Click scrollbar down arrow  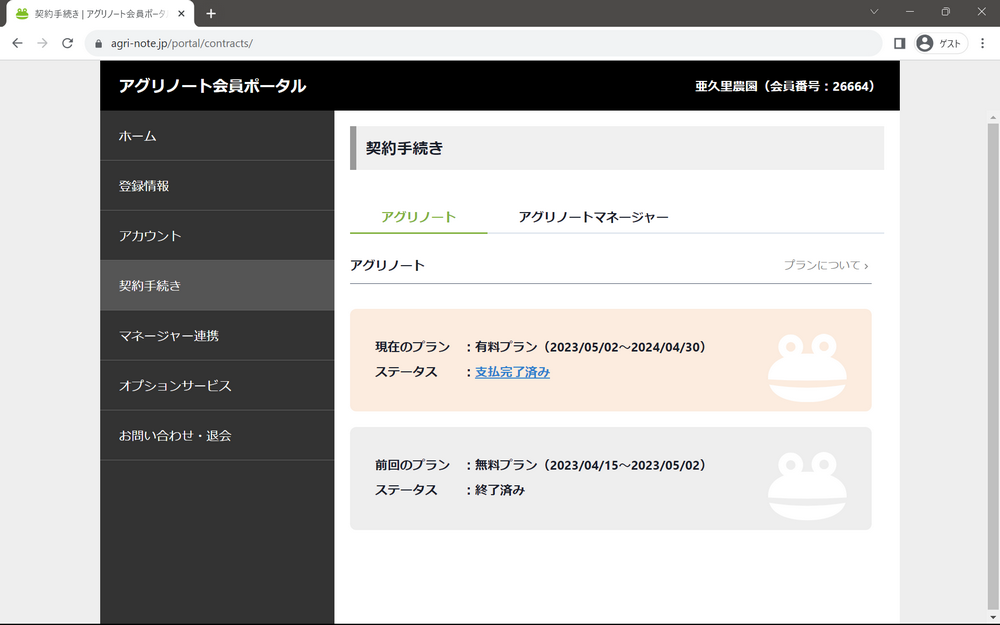993,618
